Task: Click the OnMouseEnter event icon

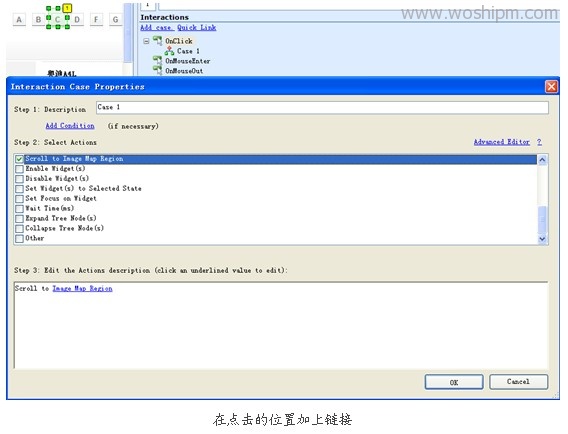Action: 158,60
